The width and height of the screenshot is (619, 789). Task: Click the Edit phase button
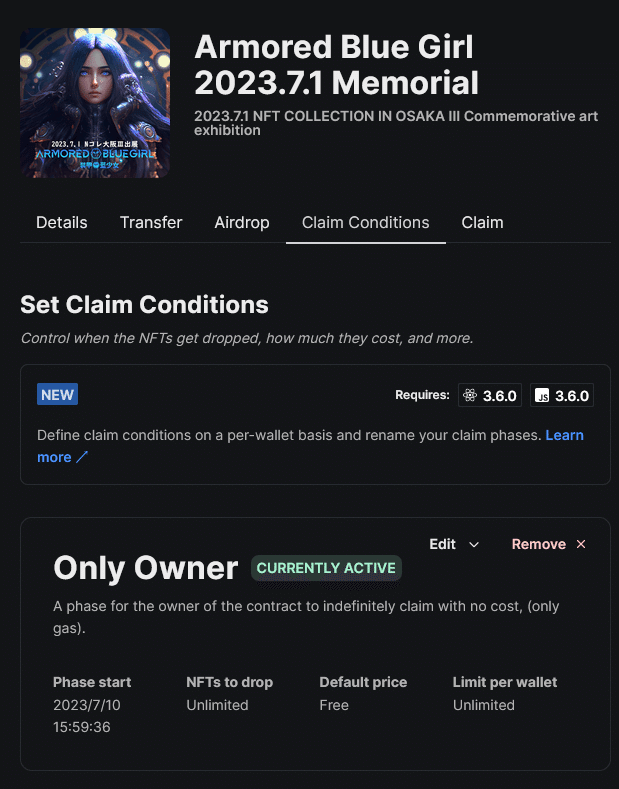pyautogui.click(x=443, y=544)
